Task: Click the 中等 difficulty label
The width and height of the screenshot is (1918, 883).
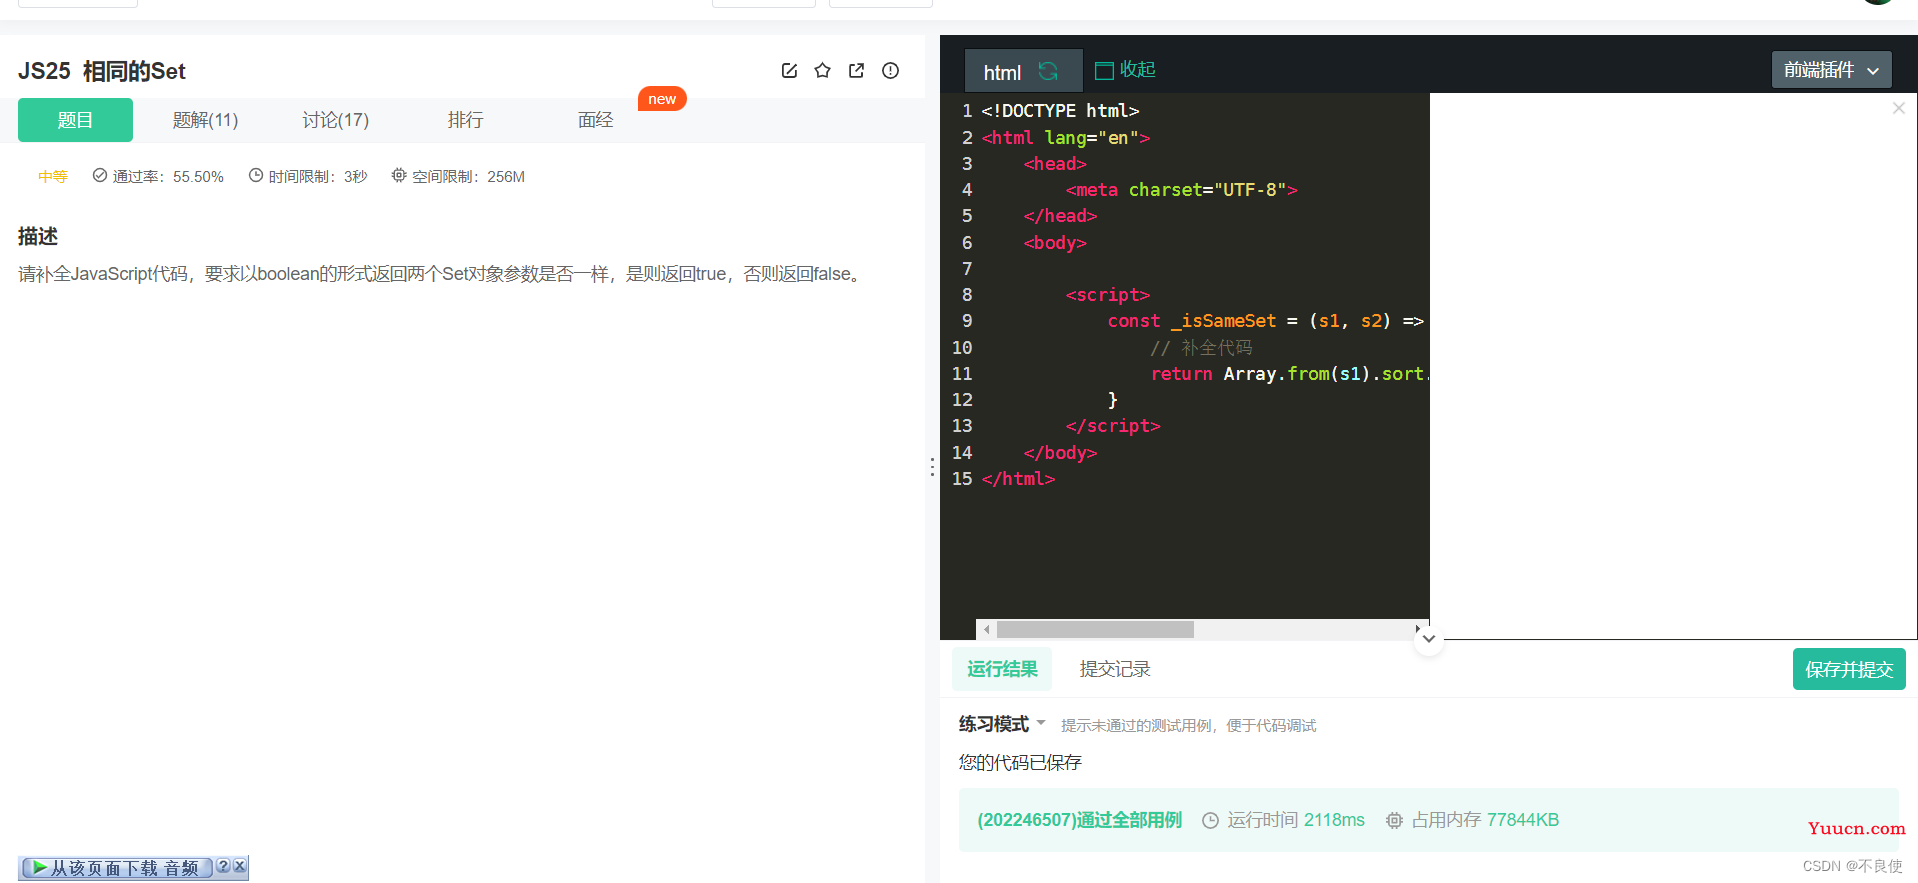Action: pos(53,176)
